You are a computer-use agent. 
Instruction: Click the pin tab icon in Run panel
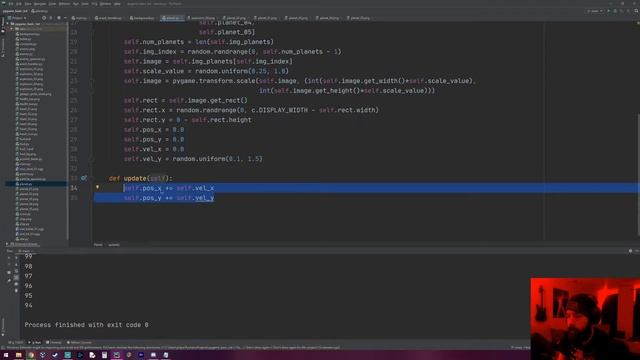tap(9, 280)
